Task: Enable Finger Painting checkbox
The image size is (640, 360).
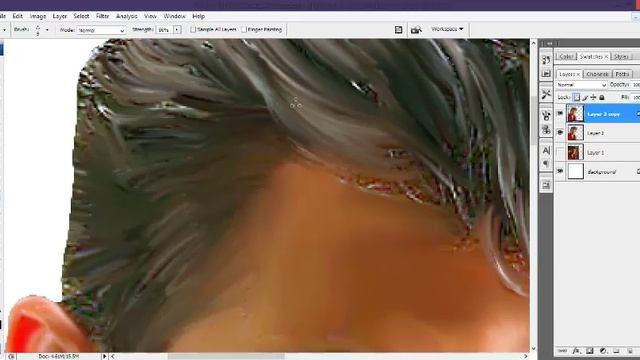Action: coord(244,29)
